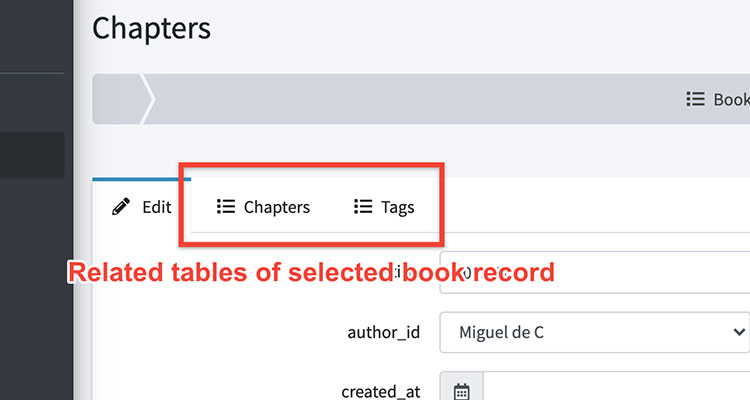750x400 pixels.
Task: Click the author_id dropdown arrow
Action: (738, 331)
